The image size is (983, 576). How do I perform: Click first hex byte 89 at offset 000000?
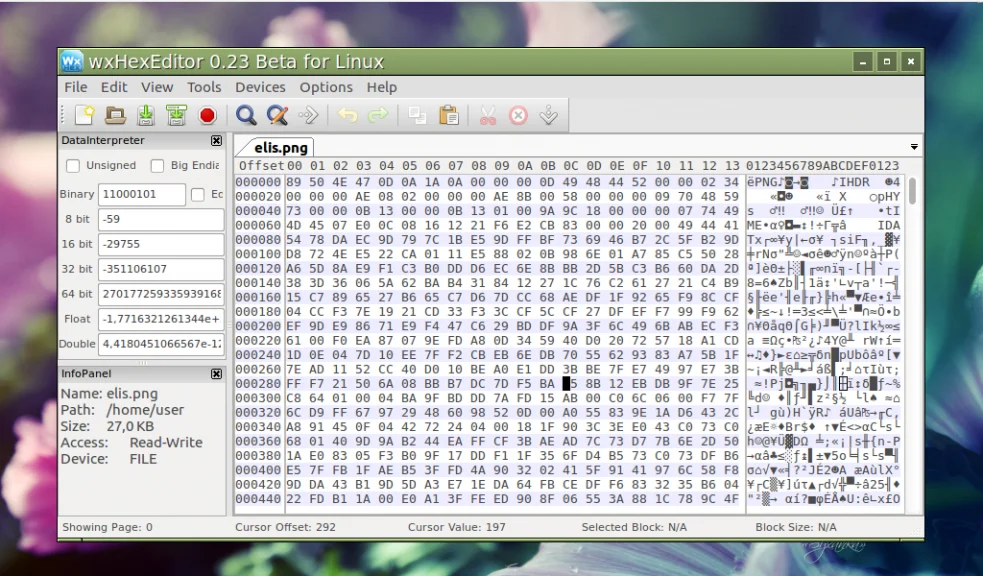pyautogui.click(x=294, y=182)
